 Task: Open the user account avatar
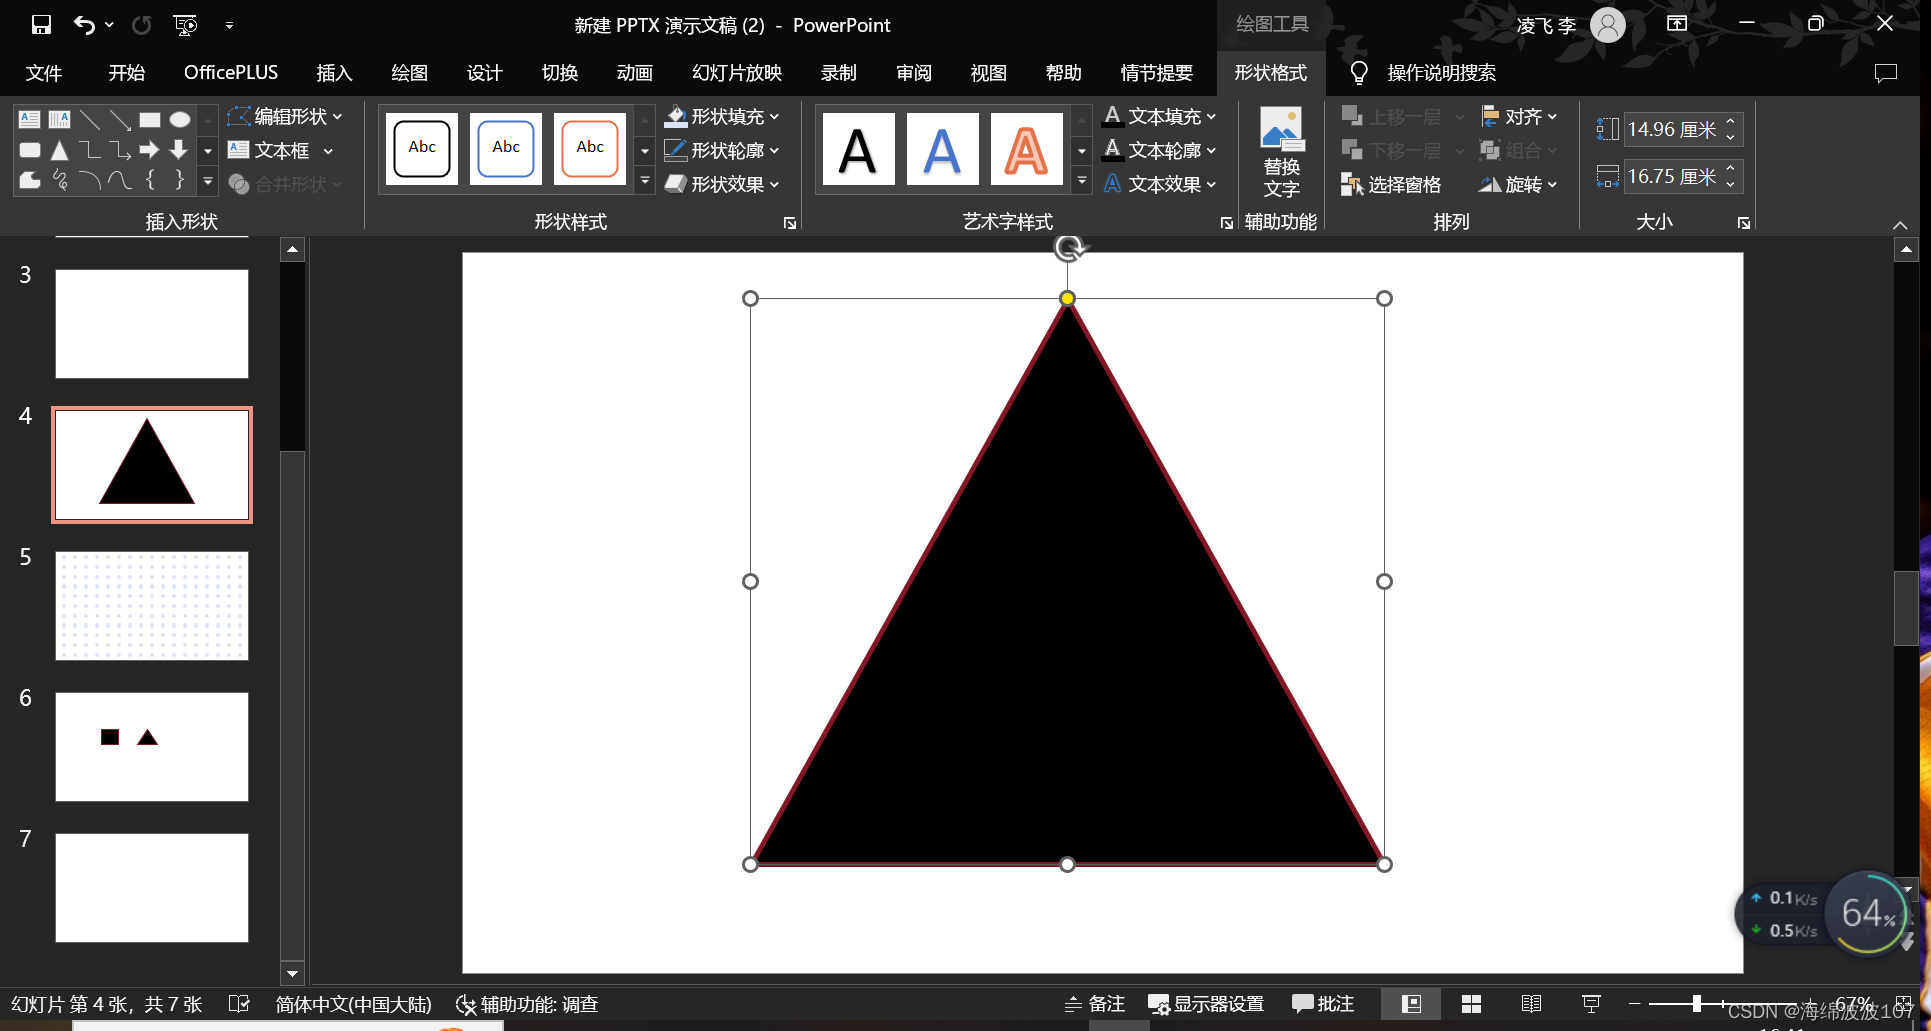[x=1608, y=25]
